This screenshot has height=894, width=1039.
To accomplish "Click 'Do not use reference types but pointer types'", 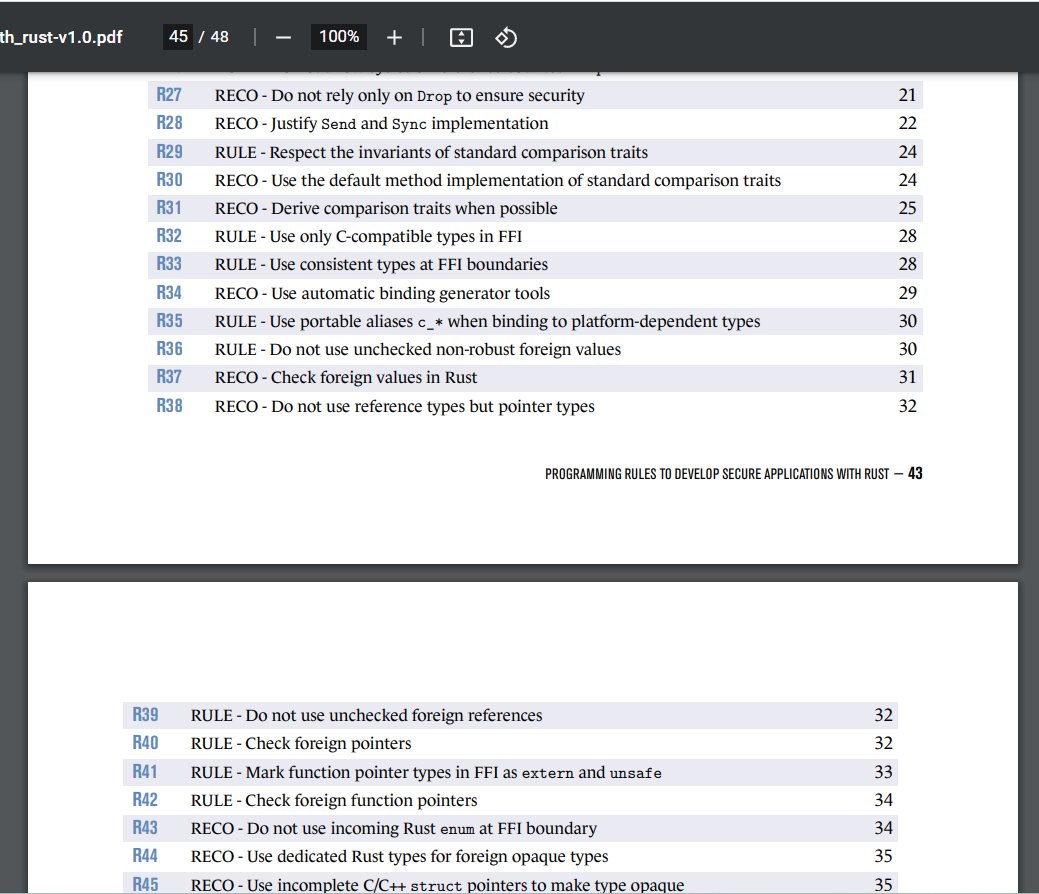I will click(x=405, y=406).
